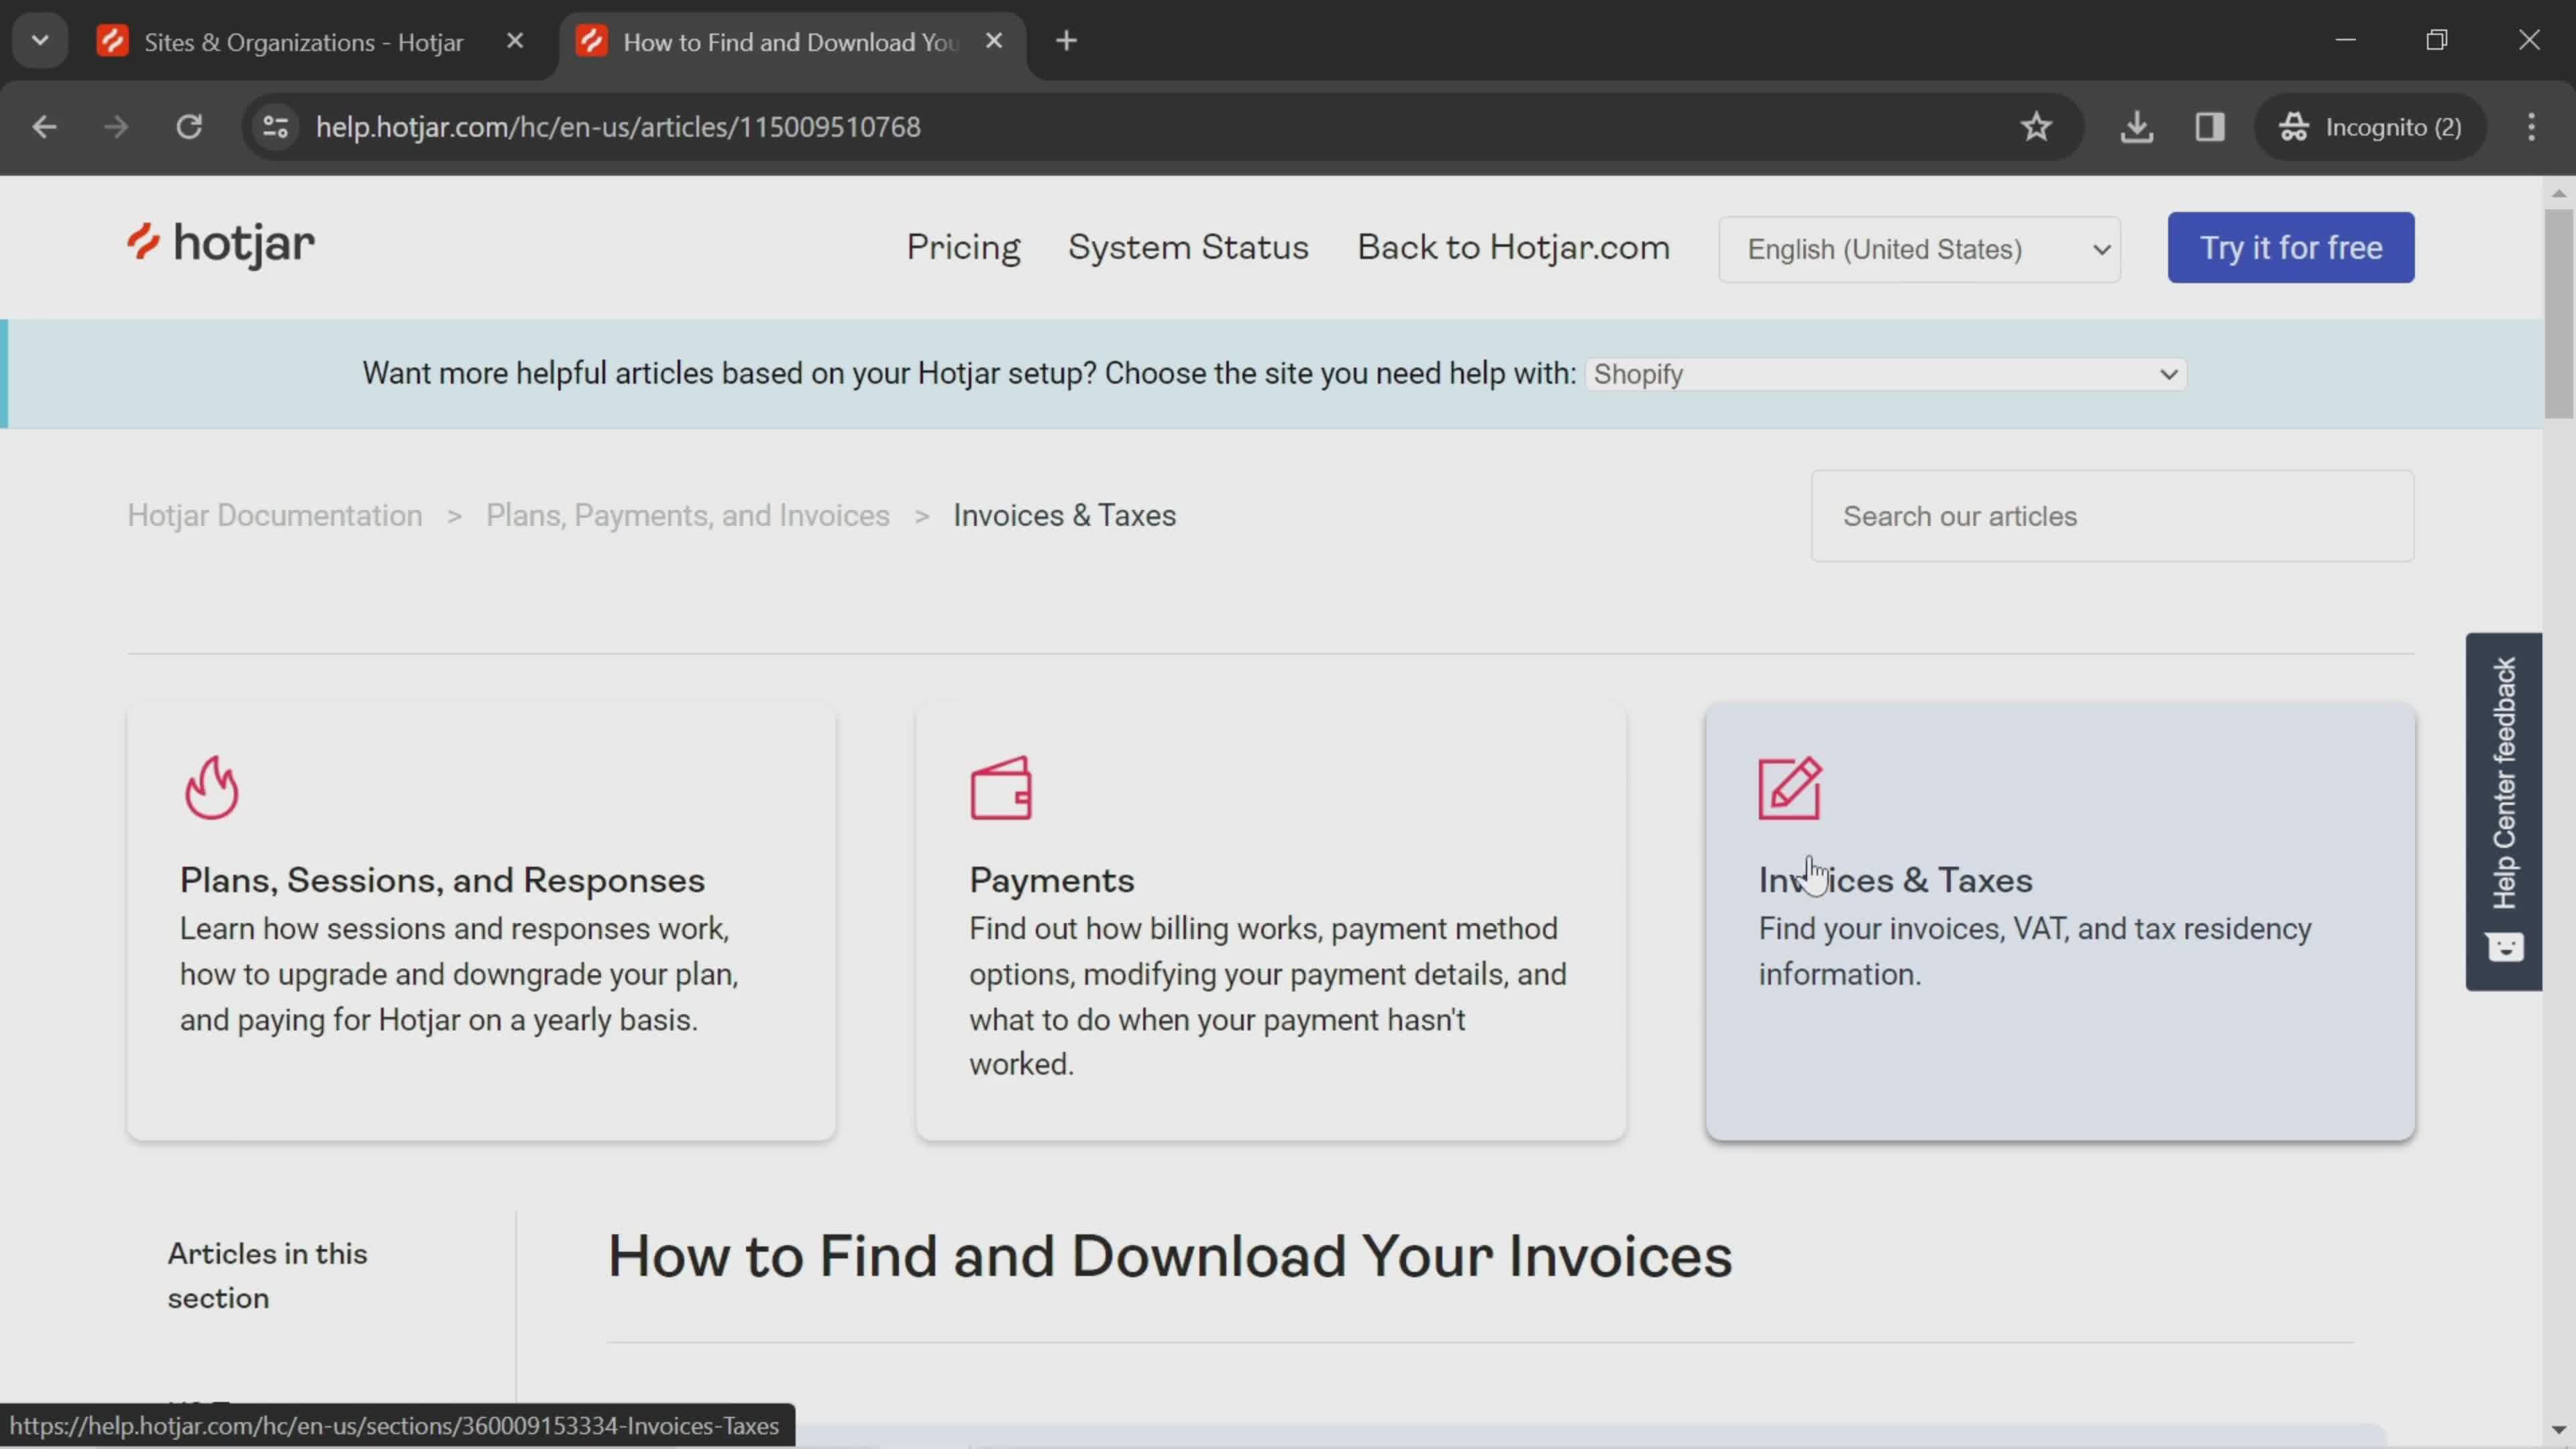The height and width of the screenshot is (1449, 2576).
Task: Click the Search our articles field
Action: [2112, 516]
